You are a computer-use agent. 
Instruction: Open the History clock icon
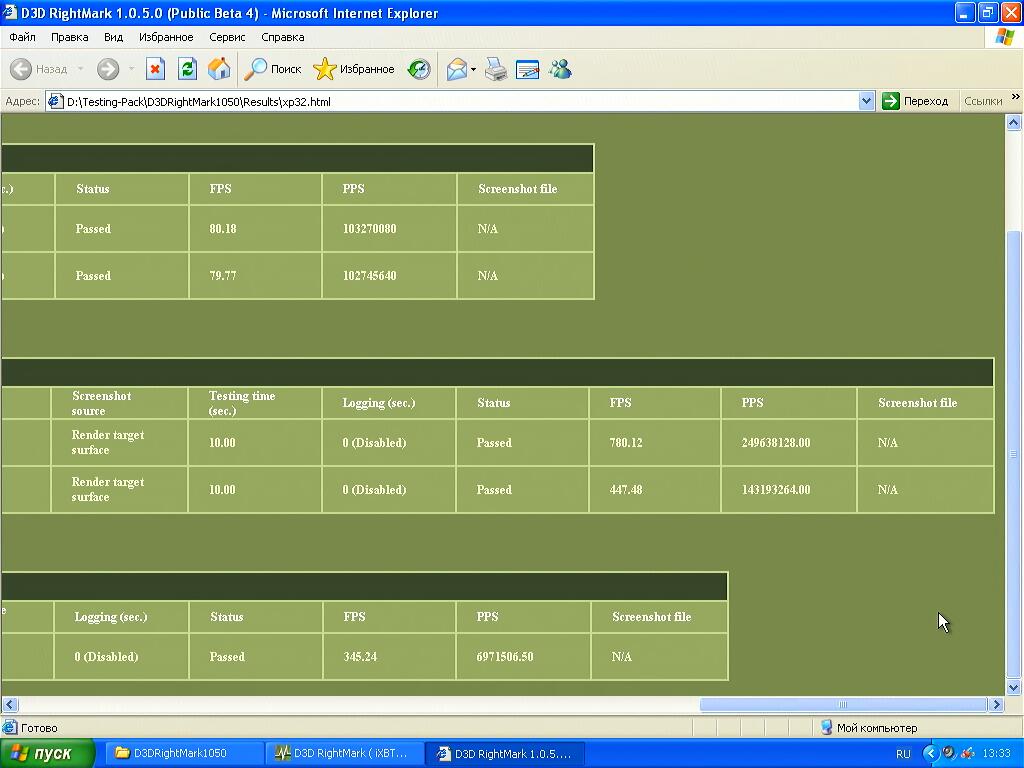pyautogui.click(x=419, y=69)
